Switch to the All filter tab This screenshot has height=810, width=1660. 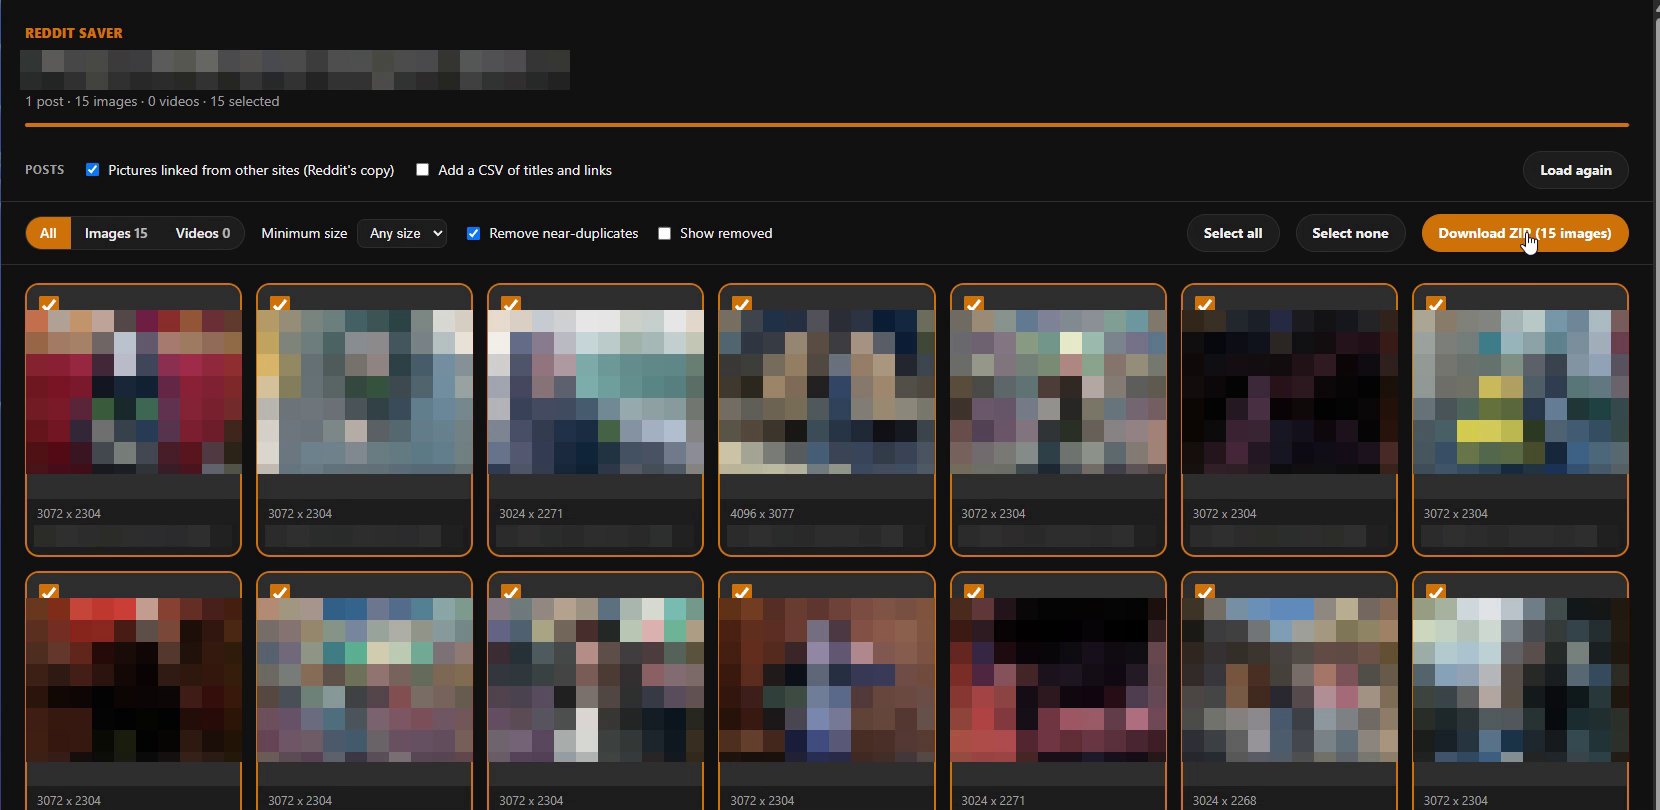click(x=48, y=233)
